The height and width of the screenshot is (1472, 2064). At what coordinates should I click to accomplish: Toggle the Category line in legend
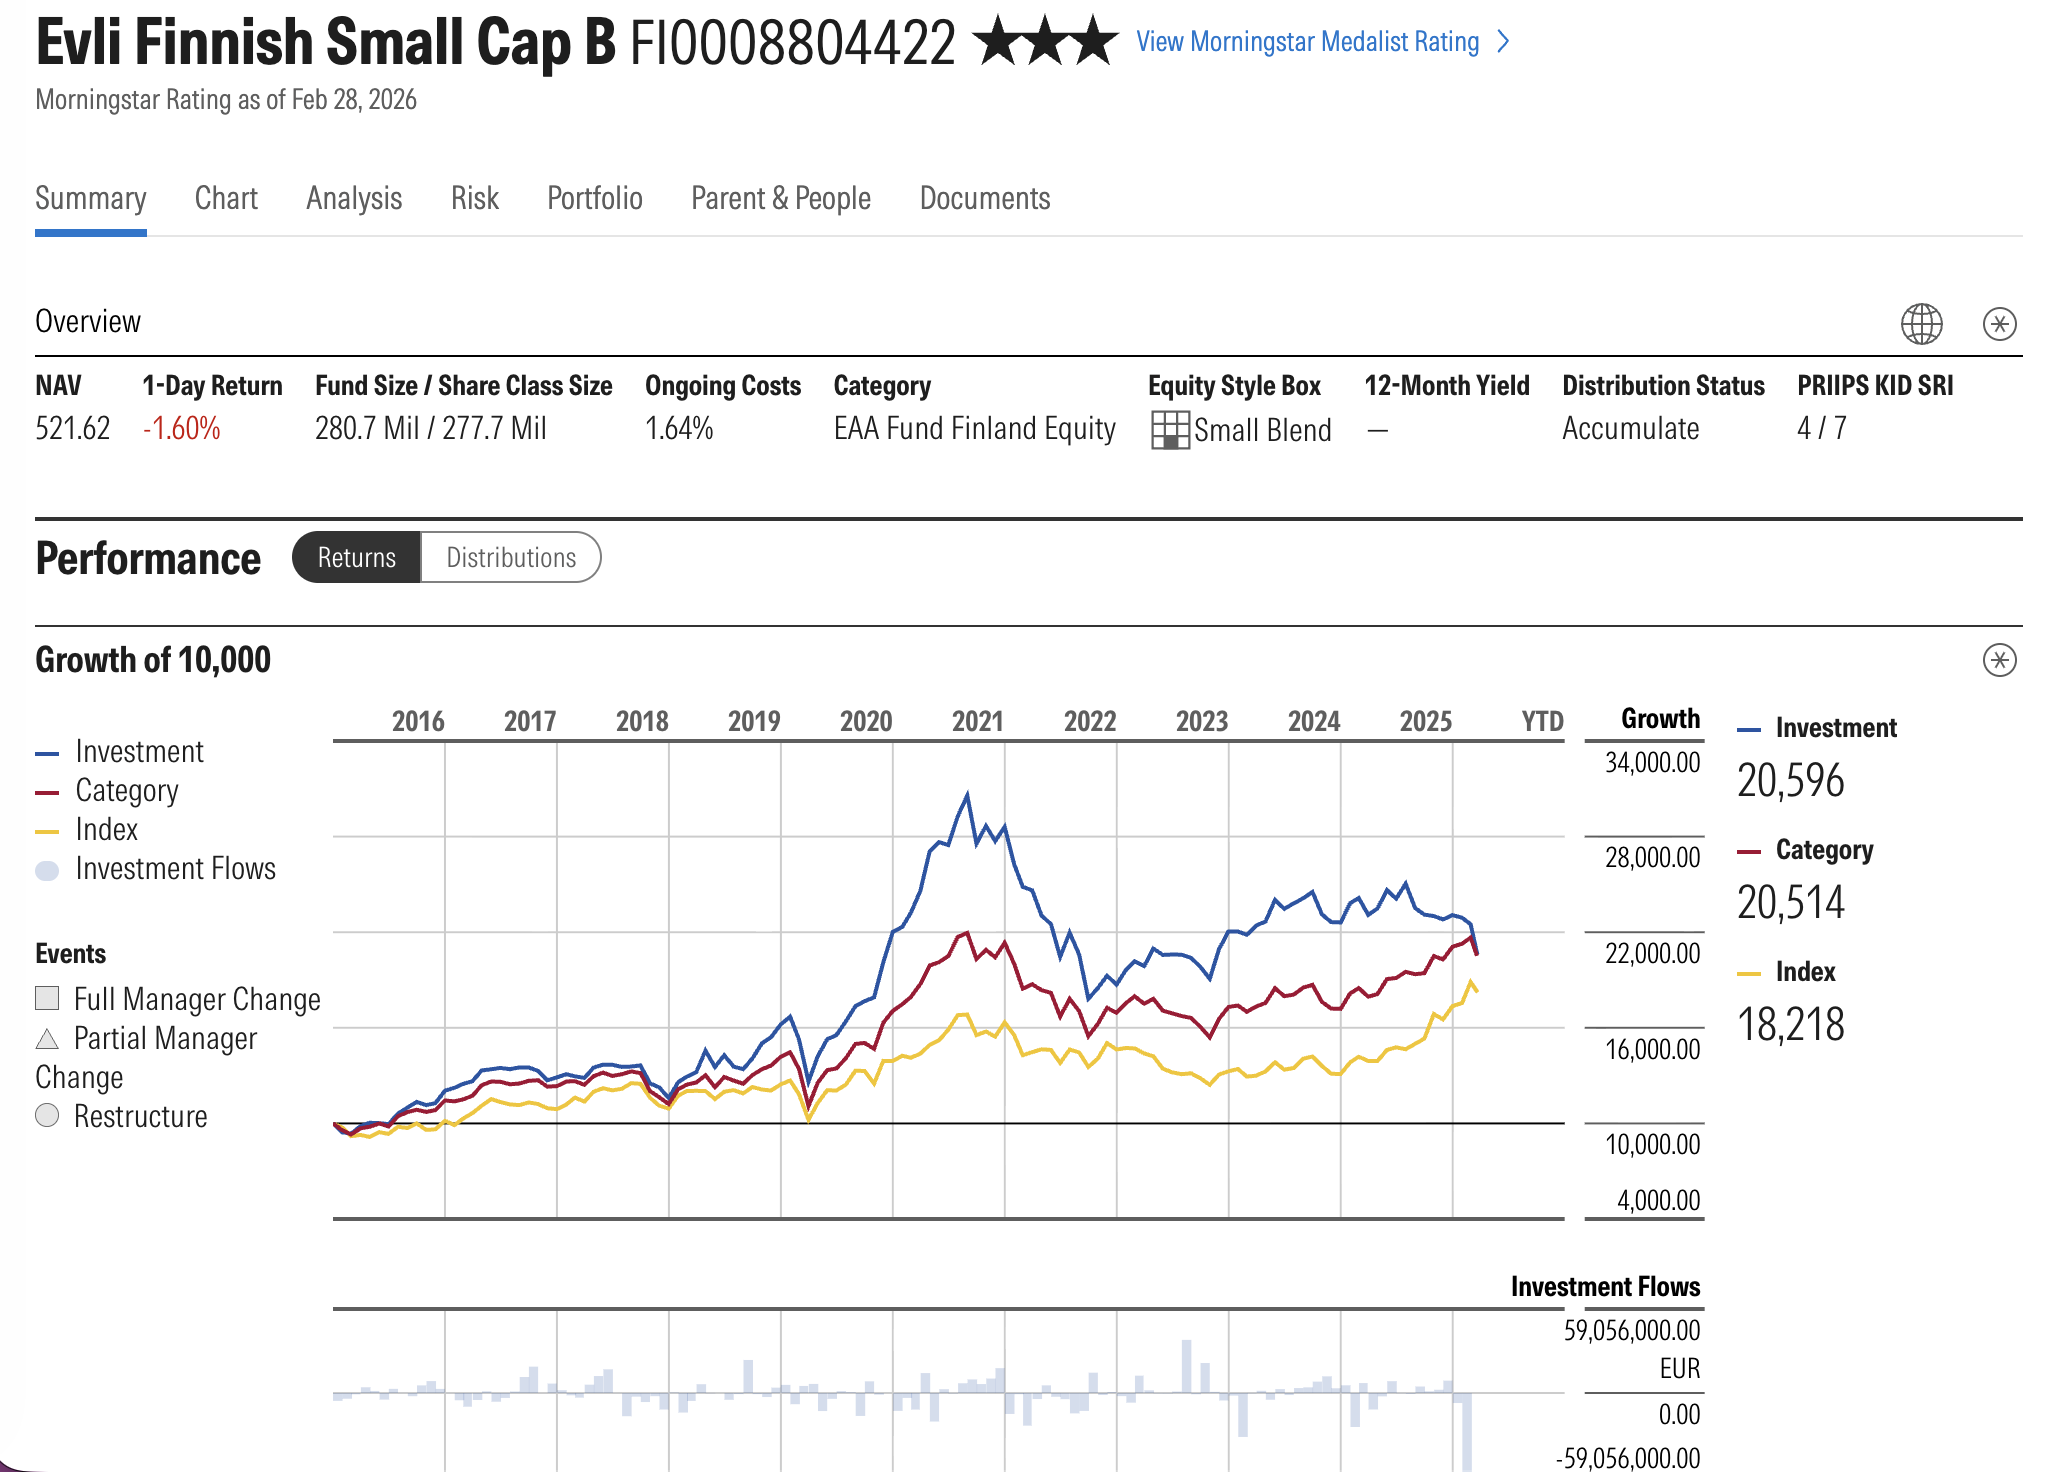coord(126,791)
